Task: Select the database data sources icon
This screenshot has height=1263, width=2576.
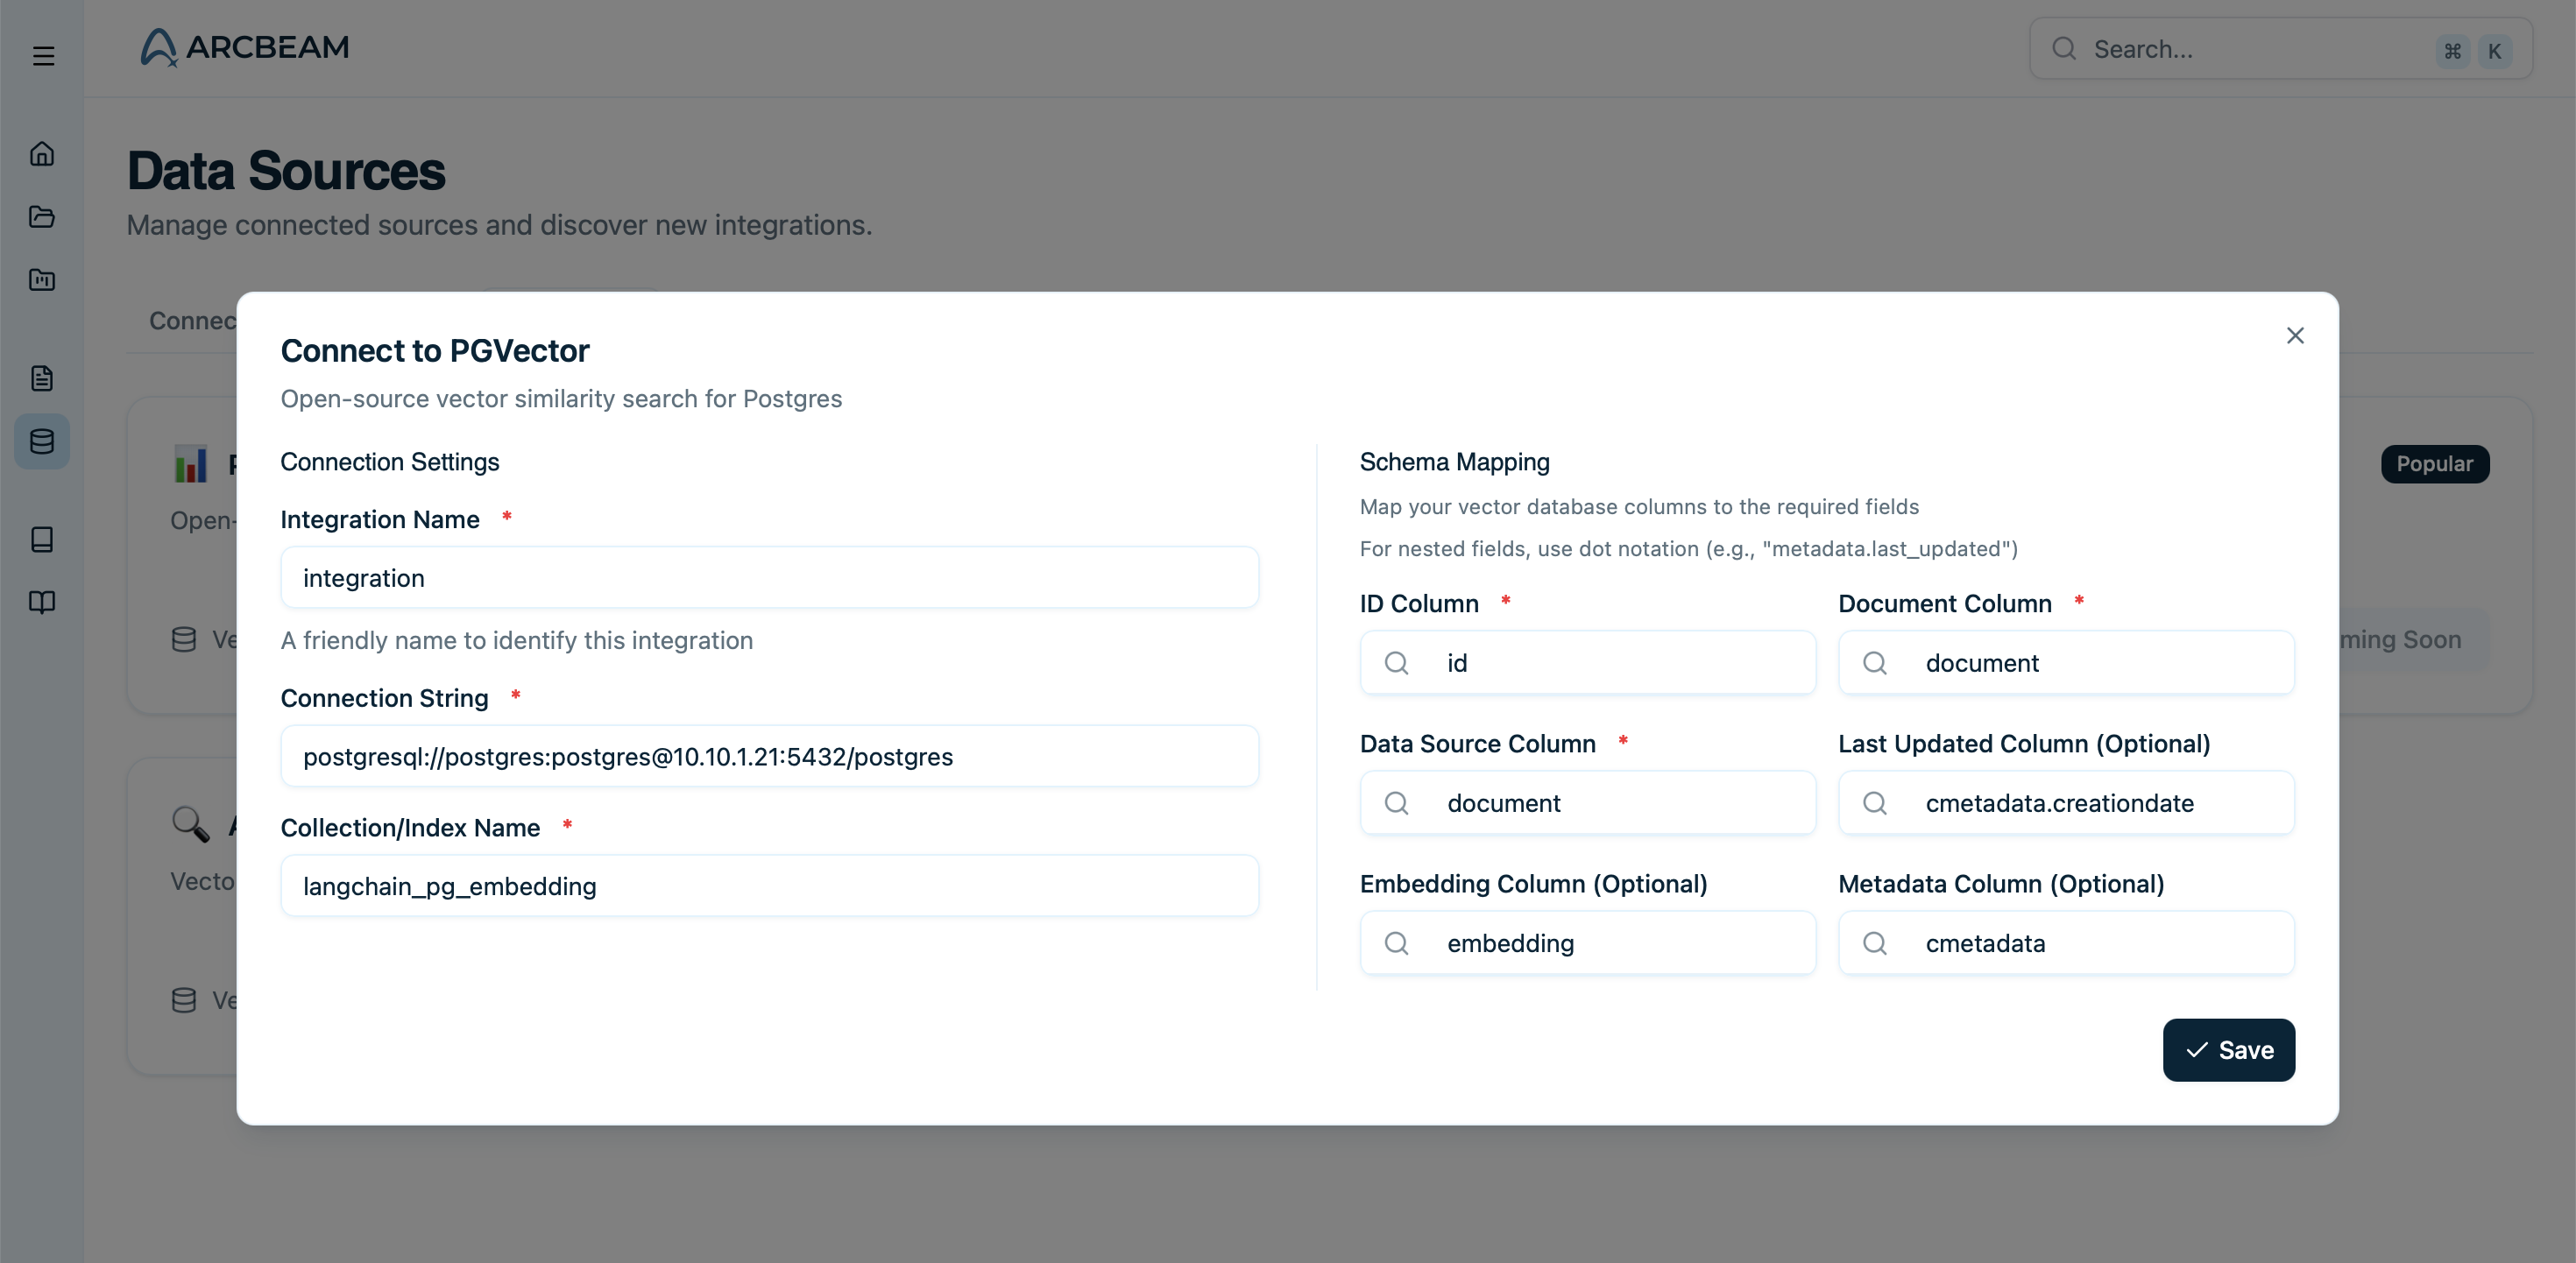Action: pyautogui.click(x=42, y=441)
